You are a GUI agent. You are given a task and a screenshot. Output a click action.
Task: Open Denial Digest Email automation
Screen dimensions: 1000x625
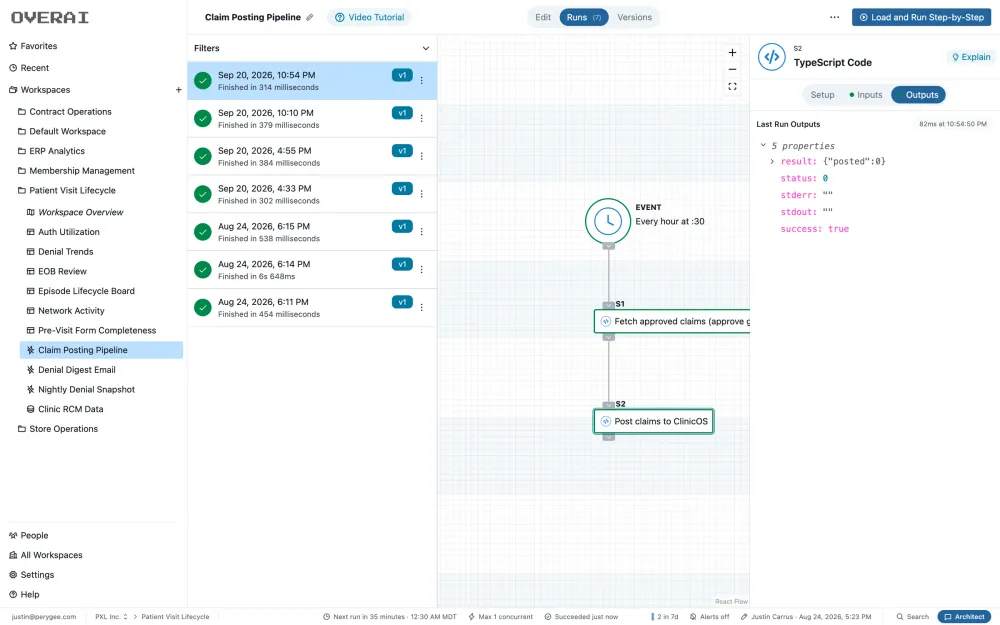77,370
